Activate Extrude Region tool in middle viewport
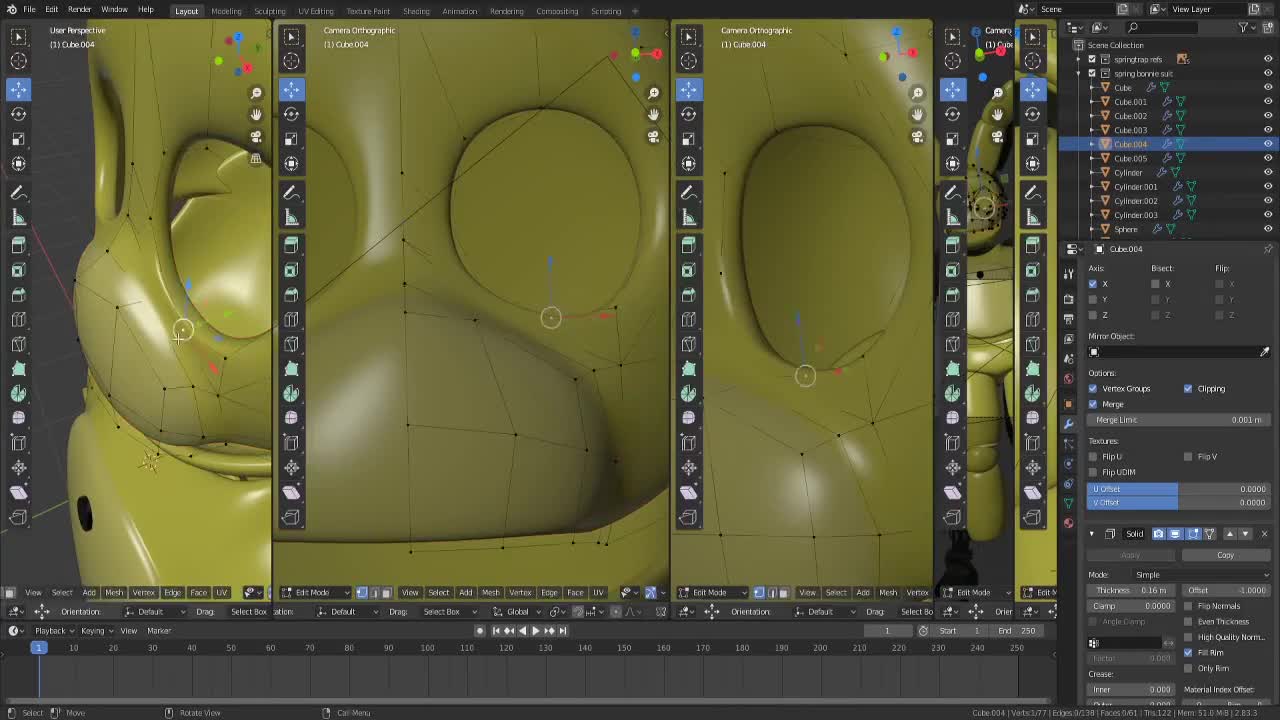This screenshot has height=720, width=1280. (291, 245)
